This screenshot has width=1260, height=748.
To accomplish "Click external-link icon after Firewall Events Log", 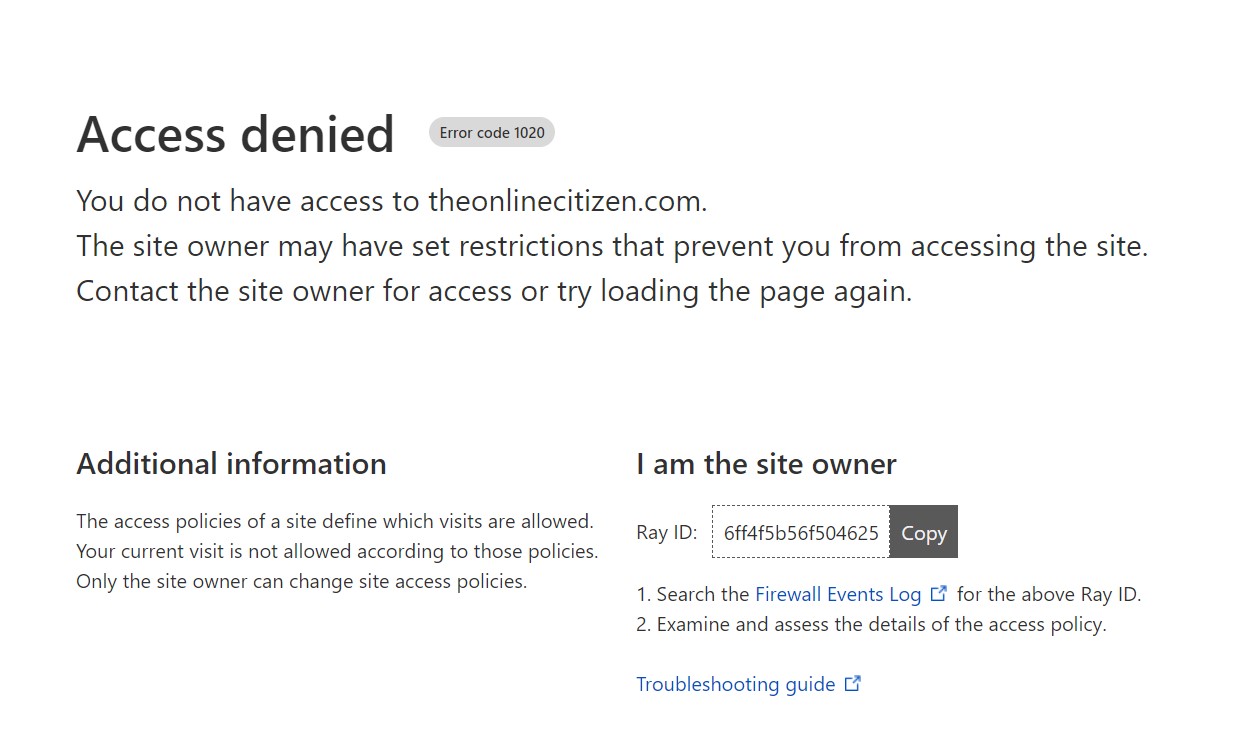I will tap(938, 593).
